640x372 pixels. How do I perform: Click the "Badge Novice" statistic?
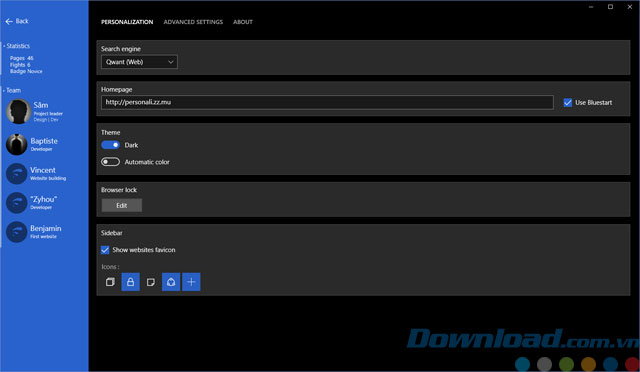(x=26, y=71)
